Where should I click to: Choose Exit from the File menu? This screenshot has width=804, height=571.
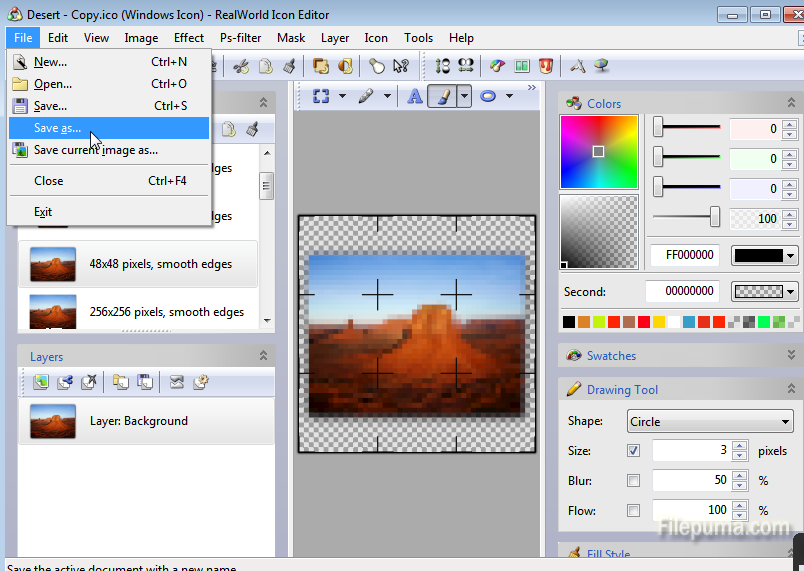43,212
